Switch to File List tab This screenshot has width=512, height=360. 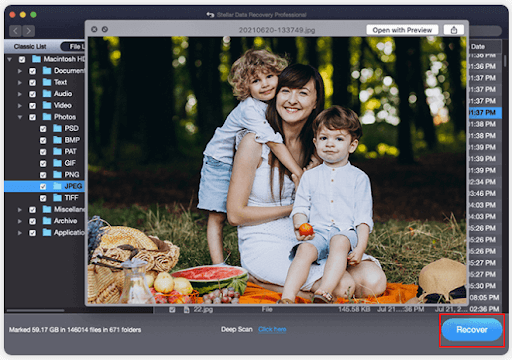click(x=74, y=47)
